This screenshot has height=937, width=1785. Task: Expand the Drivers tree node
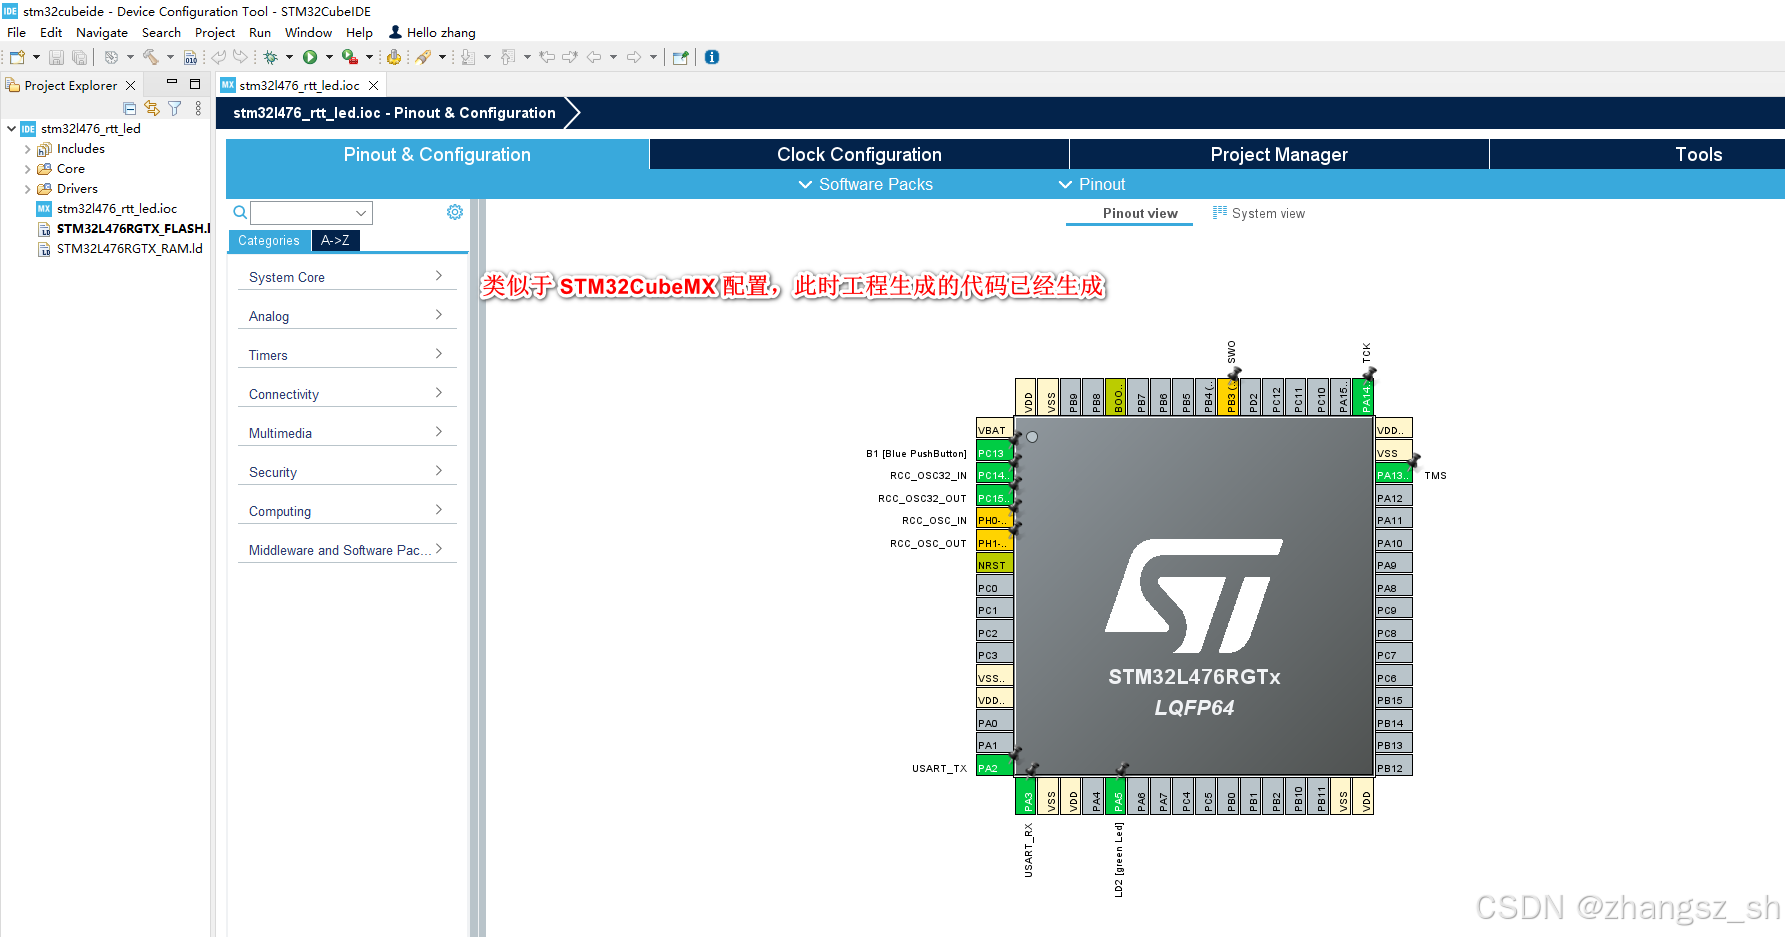point(27,189)
